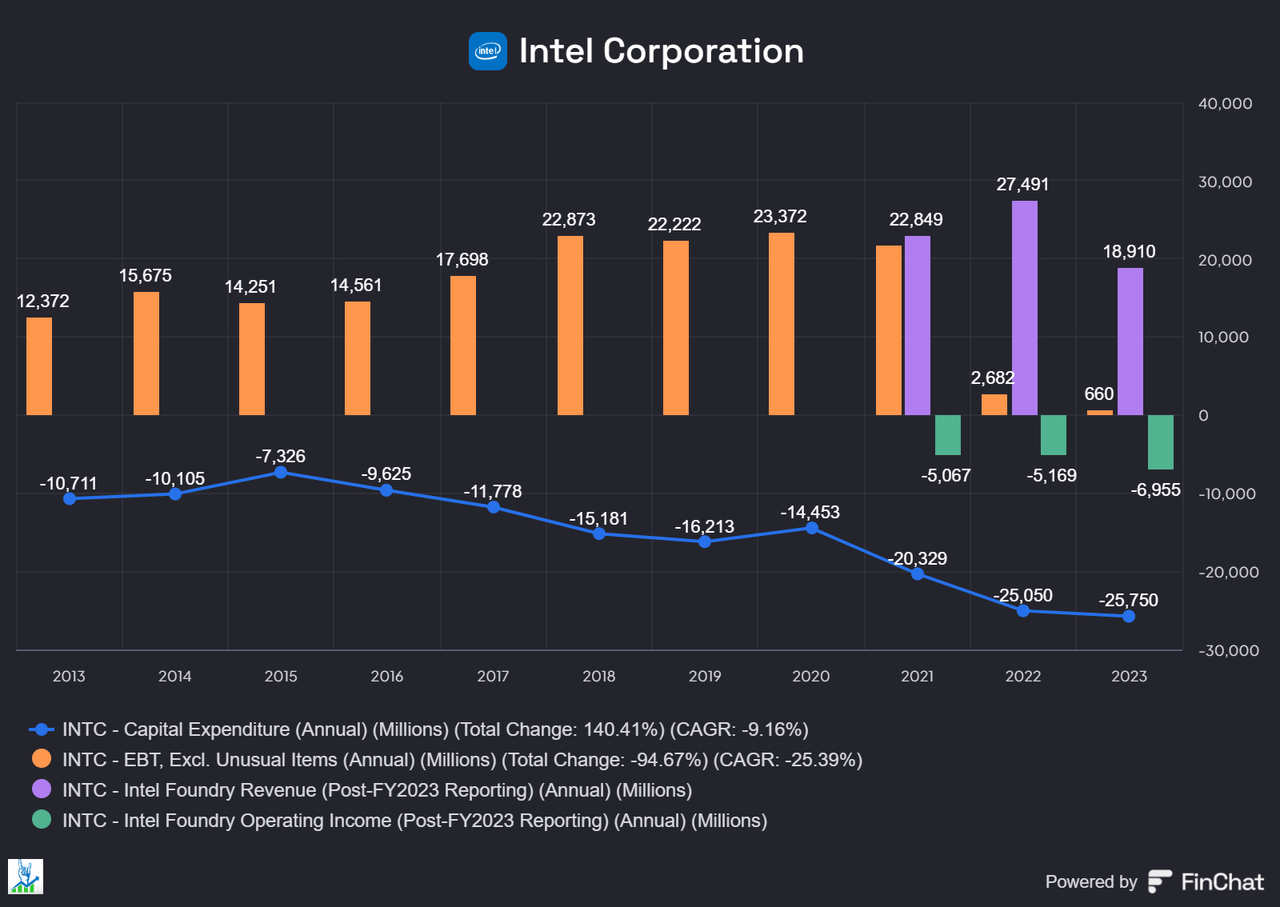Select the 2023 green Operating Income bar
1280x907 pixels.
pos(1160,442)
